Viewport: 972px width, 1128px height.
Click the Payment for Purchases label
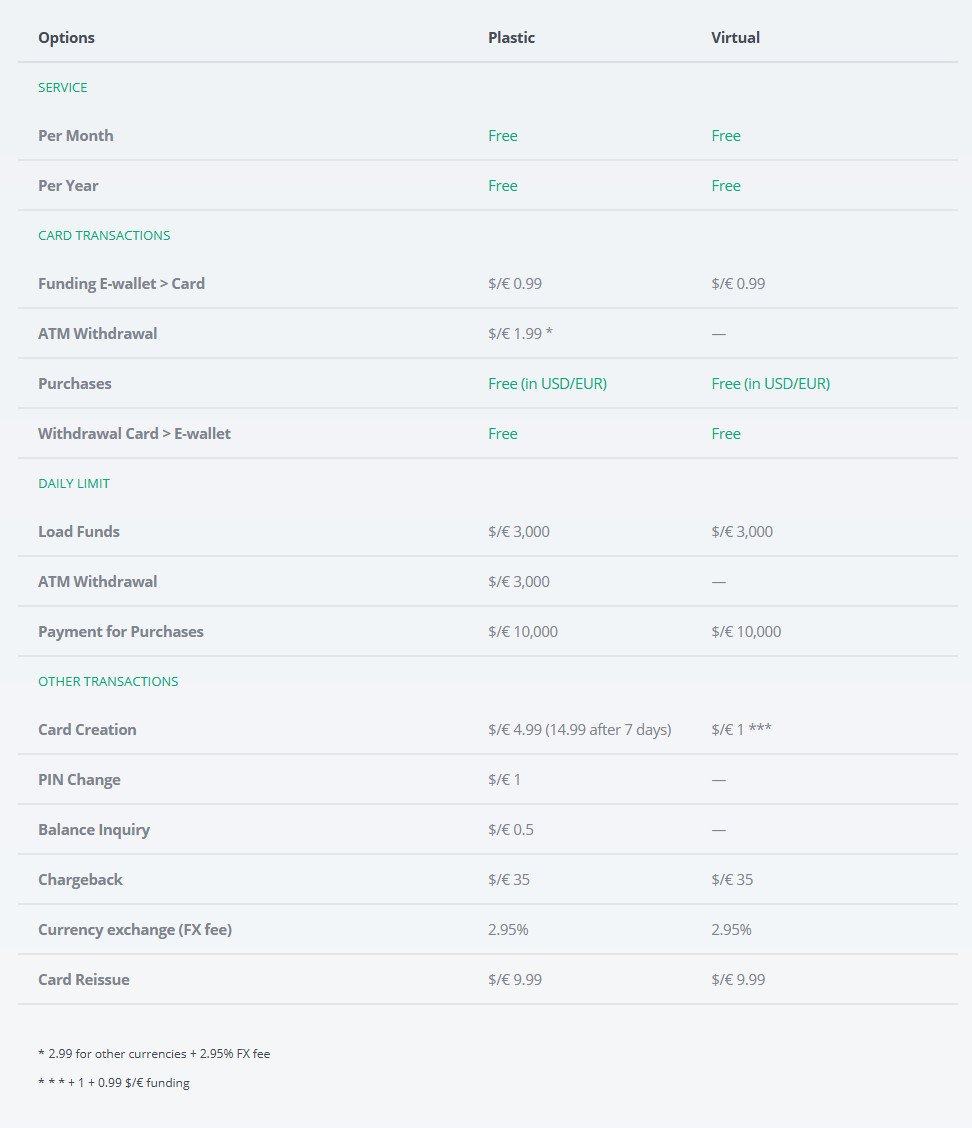click(x=120, y=632)
